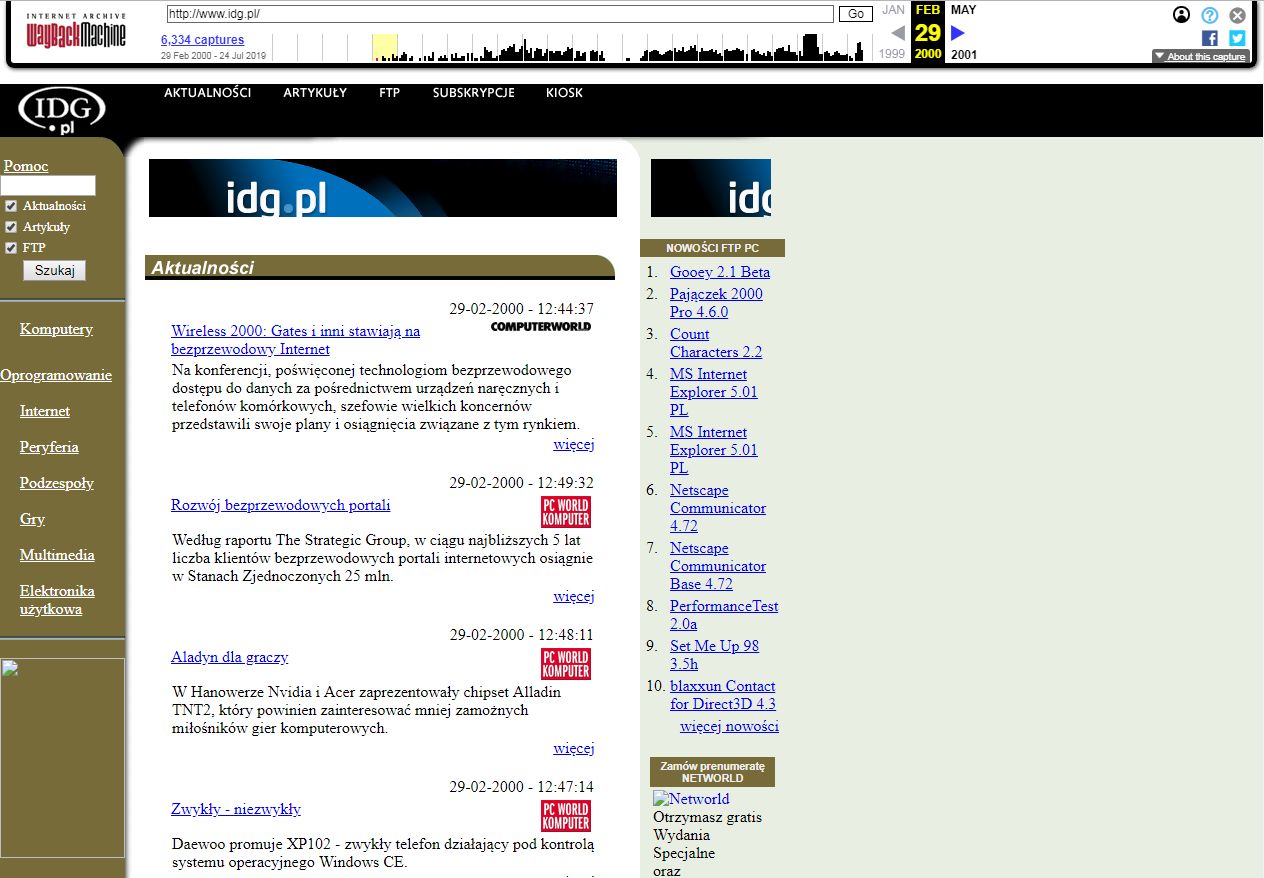Click PC World Komputer logo beside Rozwój bezprzewodowych portali
The image size is (1264, 878).
[566, 512]
